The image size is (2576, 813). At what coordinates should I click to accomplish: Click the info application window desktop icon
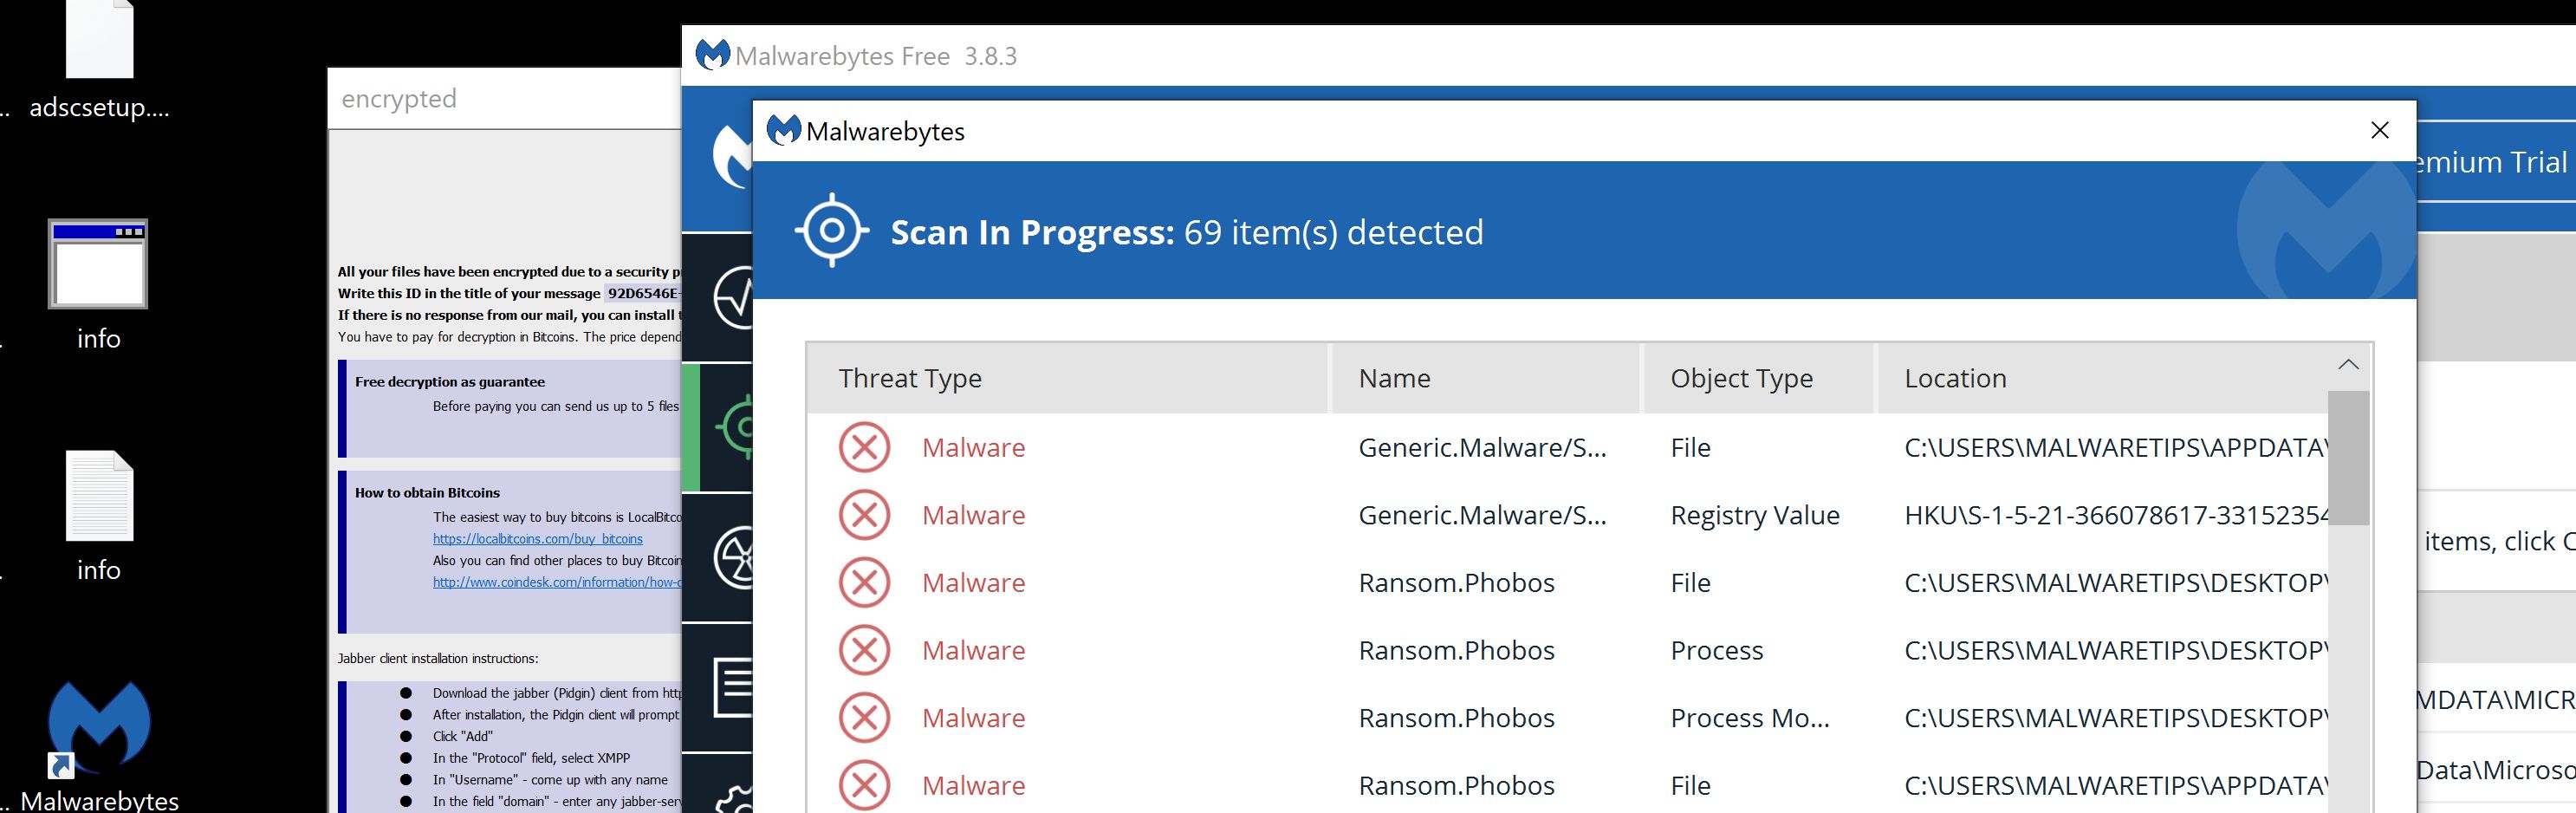click(98, 264)
